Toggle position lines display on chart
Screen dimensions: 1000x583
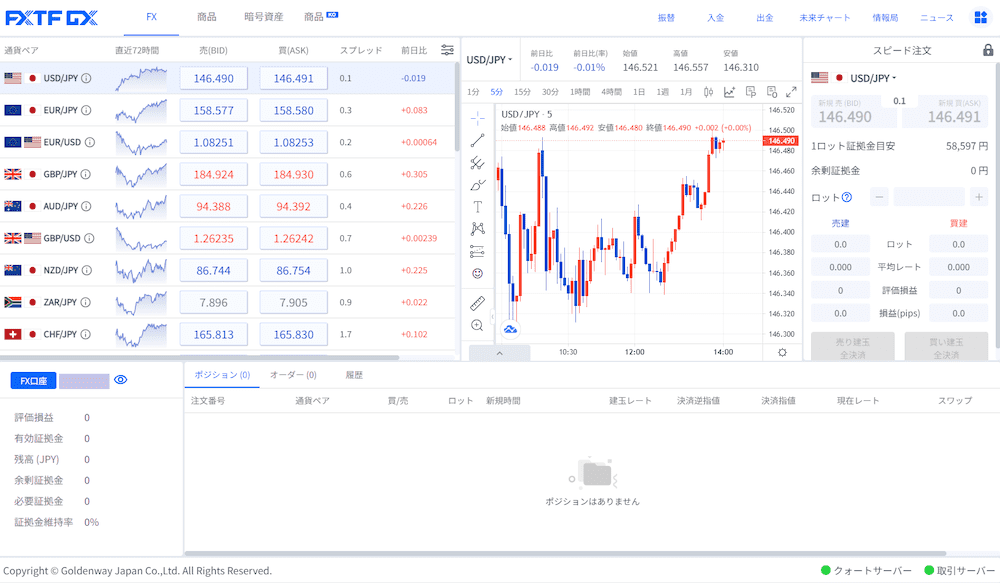click(751, 92)
